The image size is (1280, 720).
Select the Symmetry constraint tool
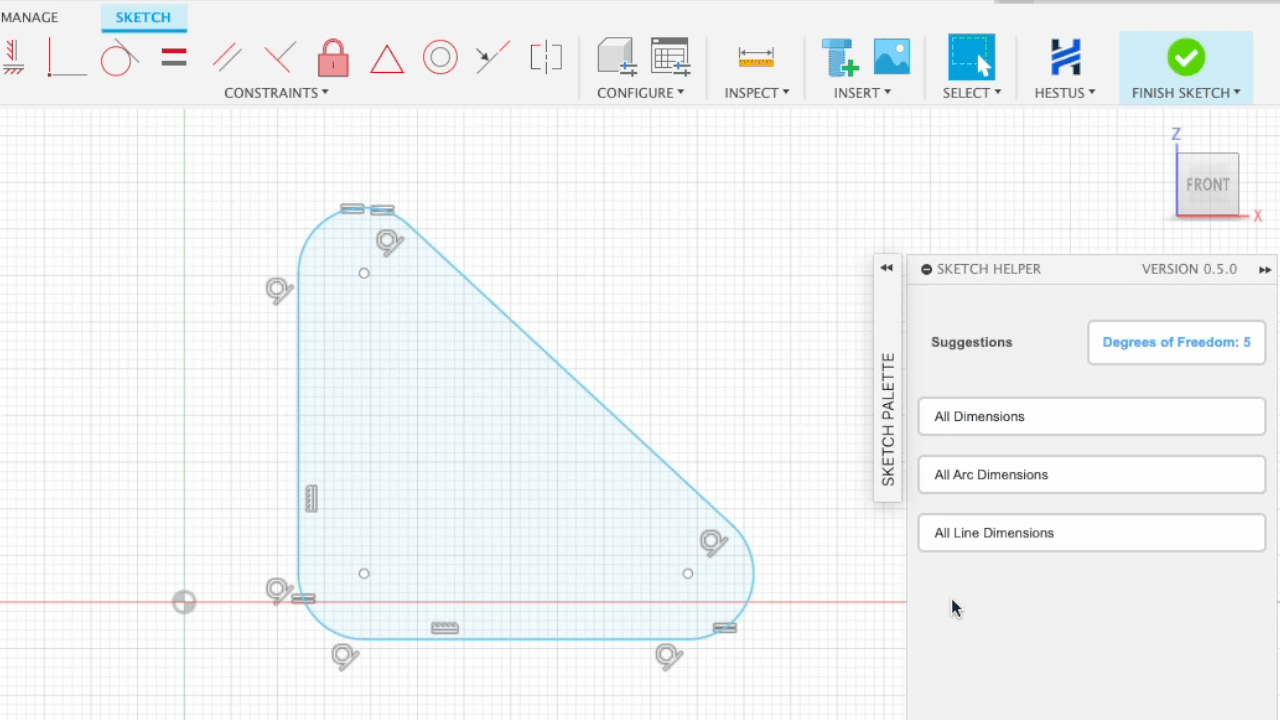click(x=546, y=57)
